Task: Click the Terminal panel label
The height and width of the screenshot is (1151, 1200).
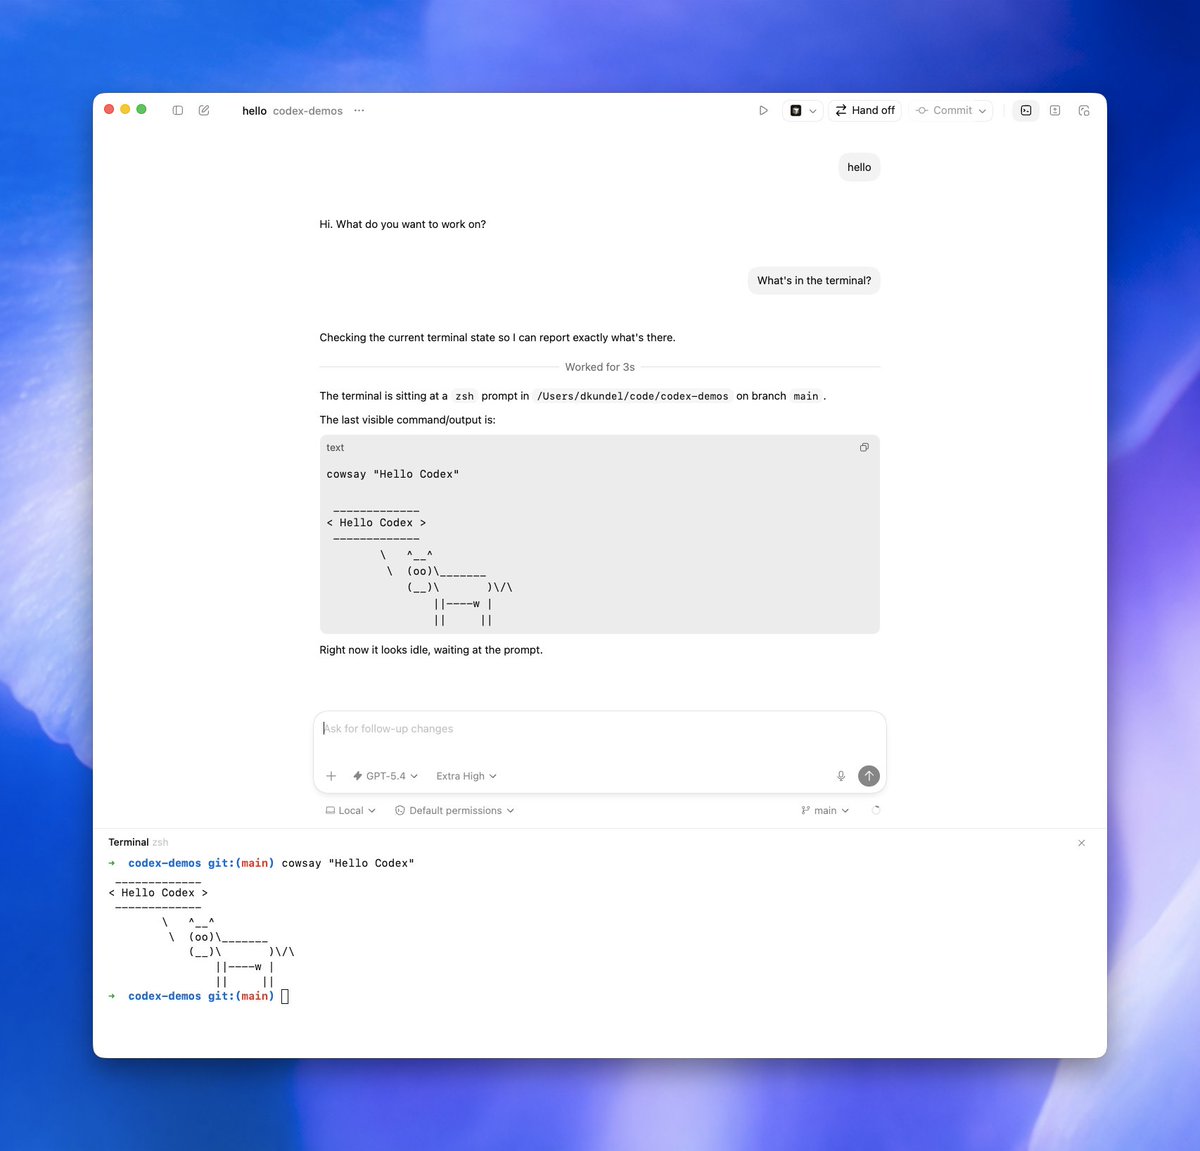Action: point(128,842)
